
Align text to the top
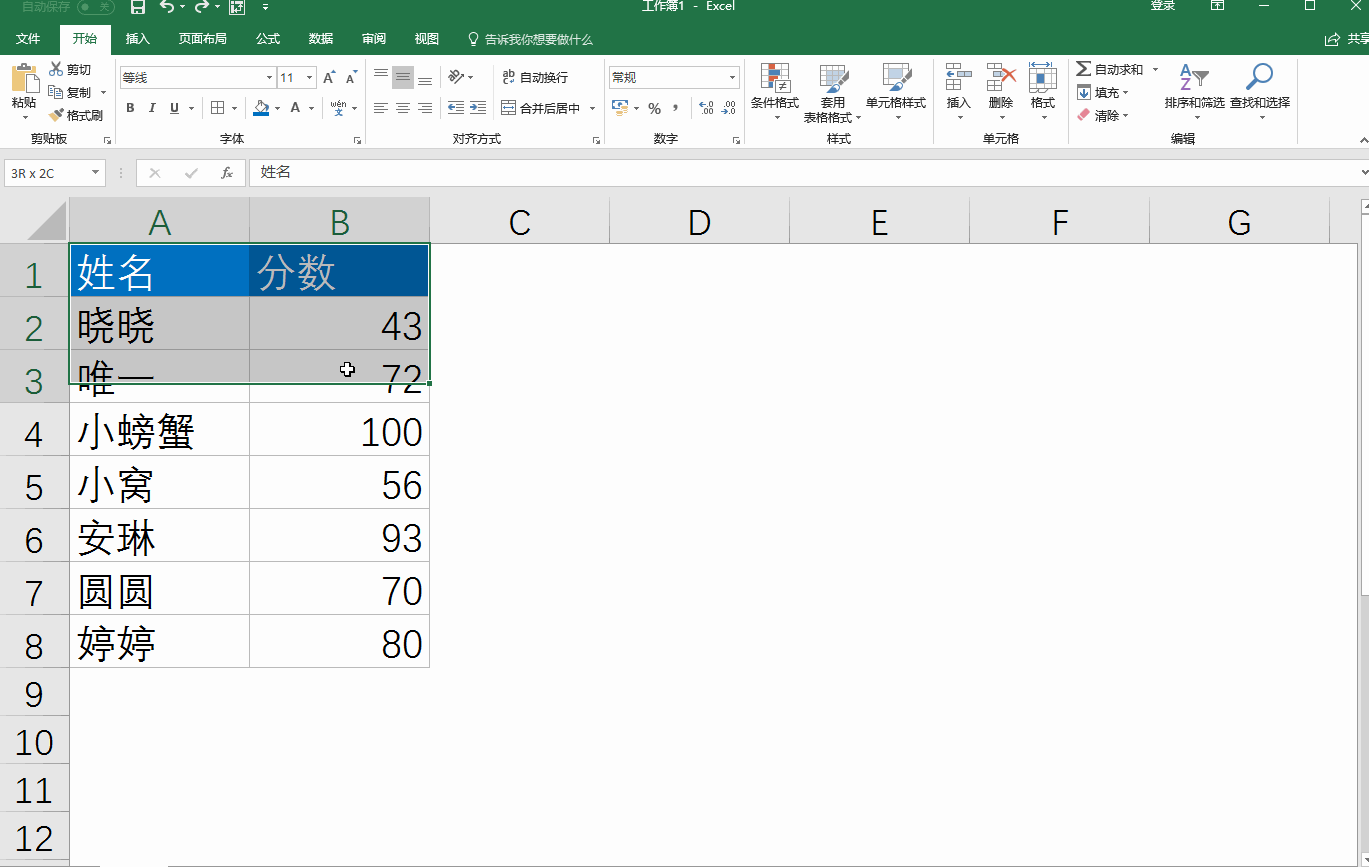click(x=381, y=76)
